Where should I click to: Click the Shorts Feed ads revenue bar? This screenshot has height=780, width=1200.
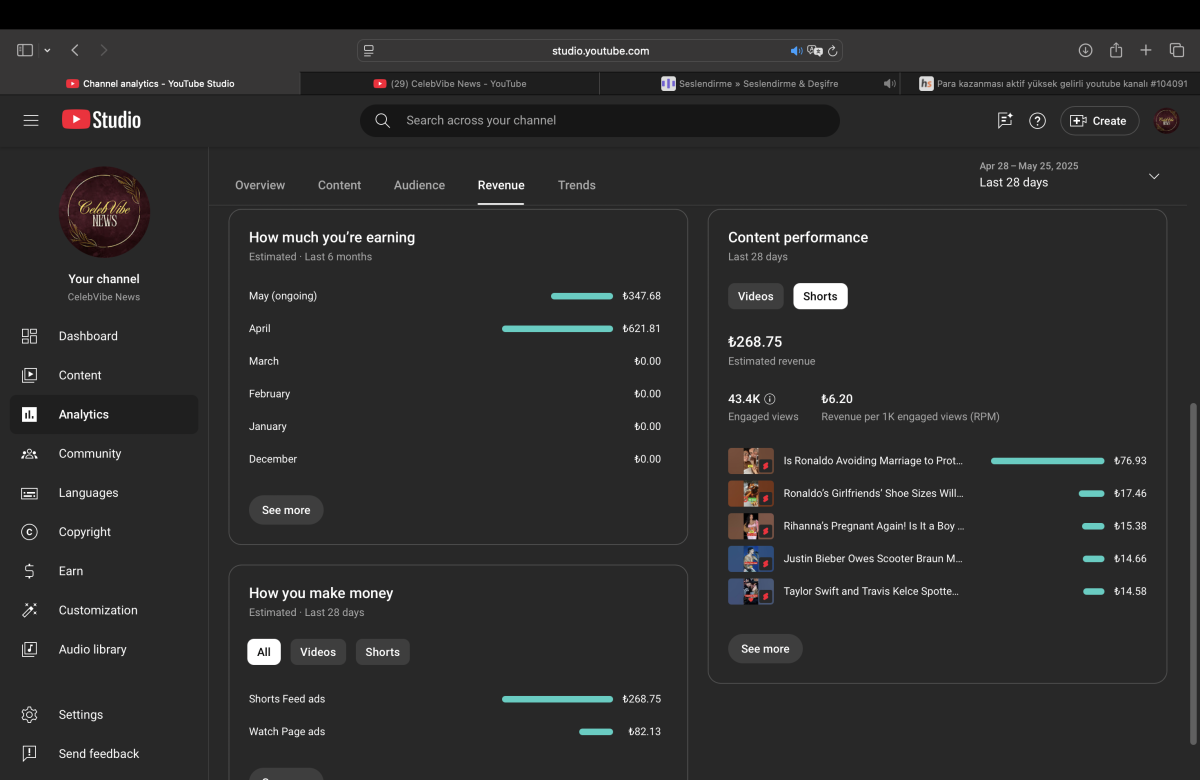557,699
